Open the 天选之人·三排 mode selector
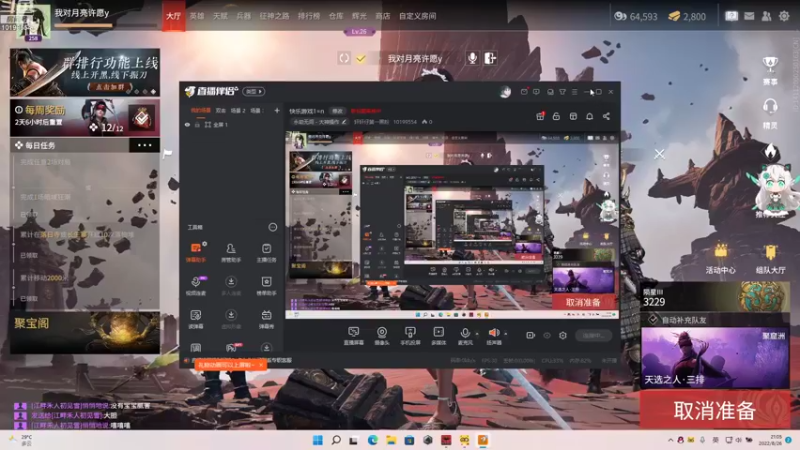Screen dimensions: 800x450 click(715, 358)
